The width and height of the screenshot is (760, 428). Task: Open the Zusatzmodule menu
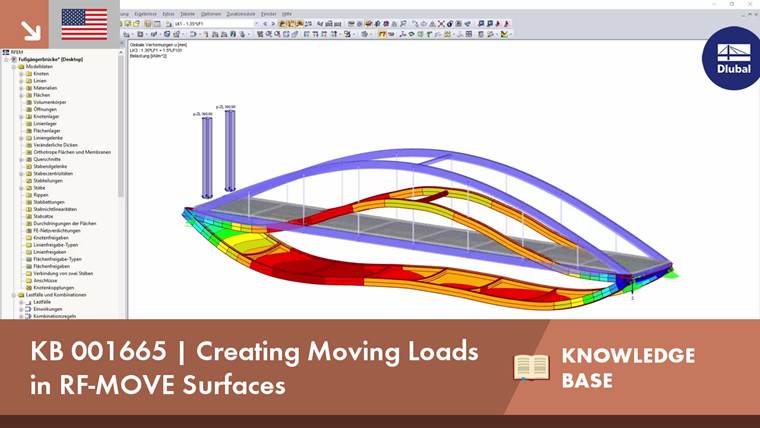click(241, 14)
